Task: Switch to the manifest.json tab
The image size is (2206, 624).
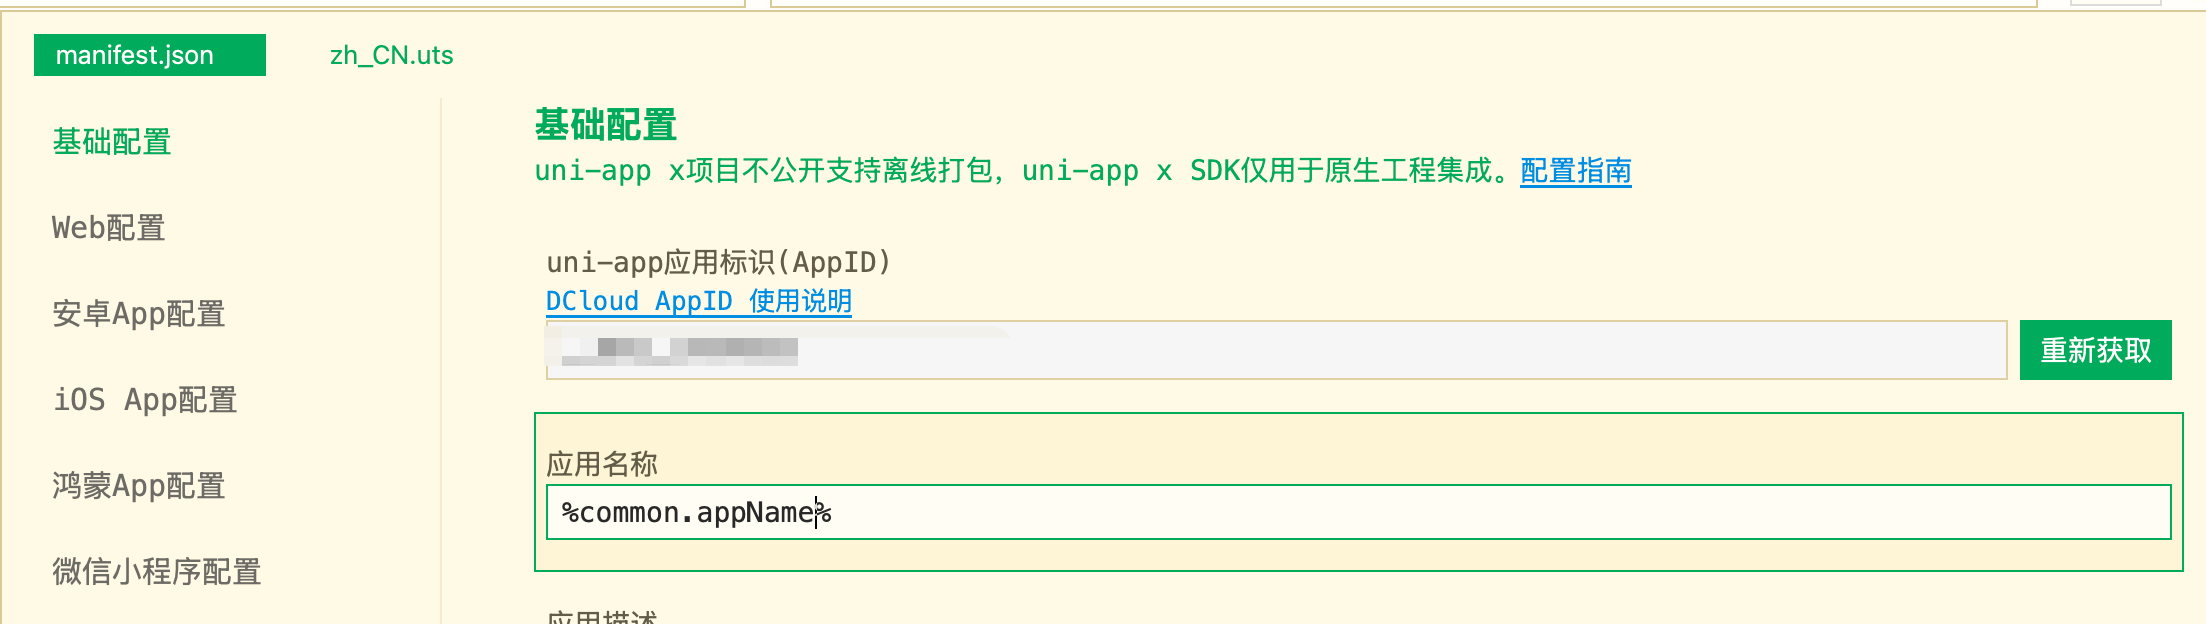Action: pyautogui.click(x=149, y=55)
